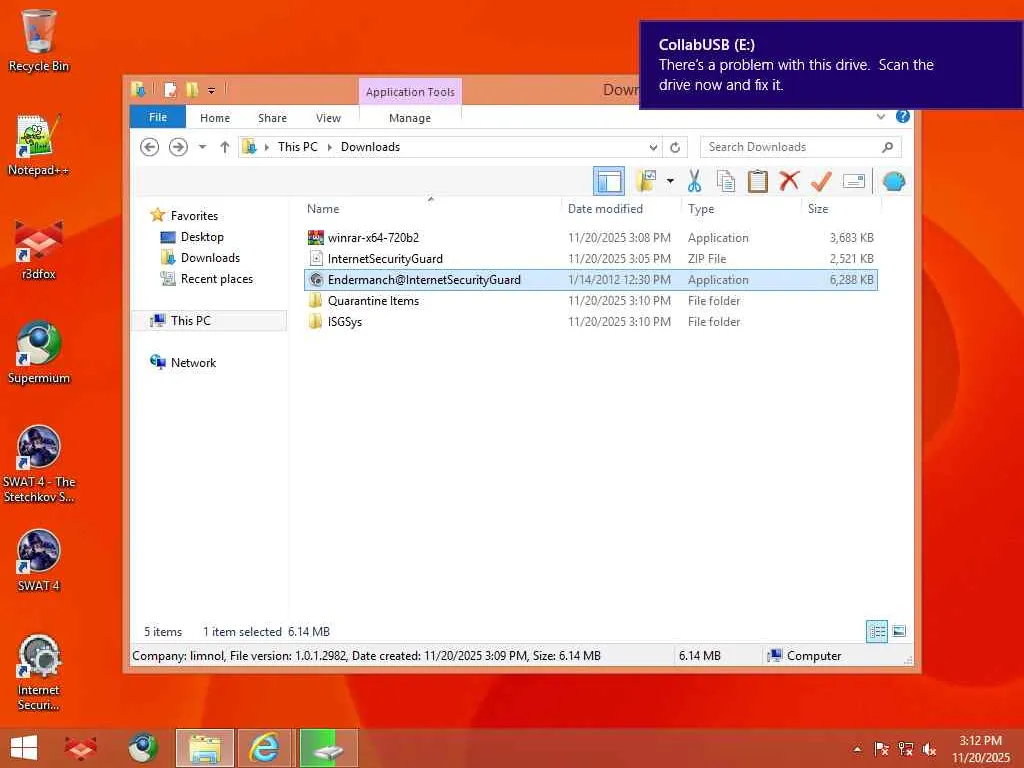Screen dimensions: 1024x768
Task: Click Properties icon in quick access toolbar
Action: click(170, 89)
